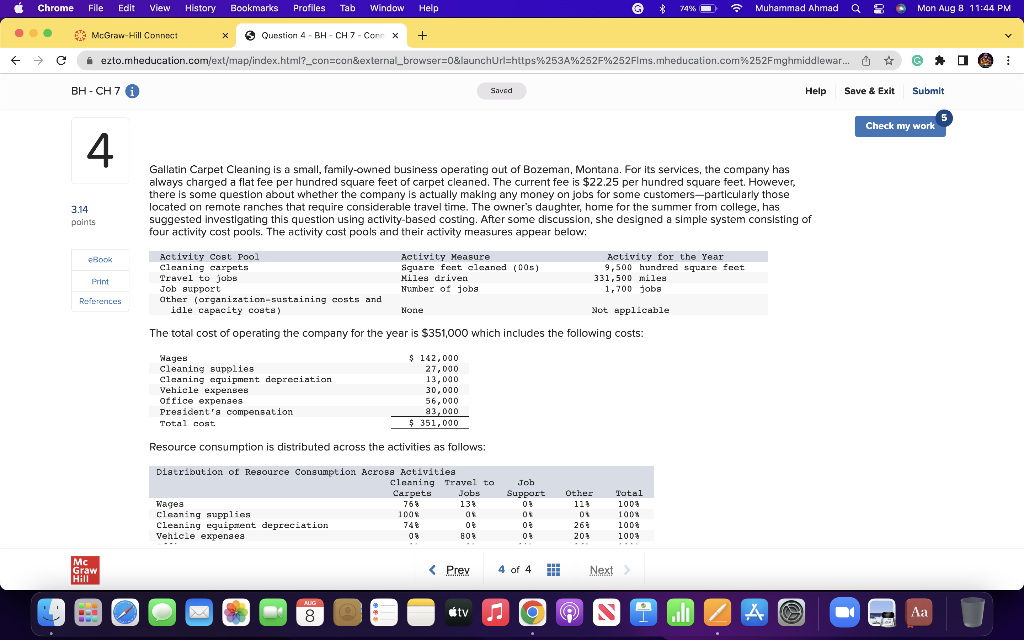Launch Numbers from the Dock
Screen dimensions: 1024x640
tap(680, 612)
